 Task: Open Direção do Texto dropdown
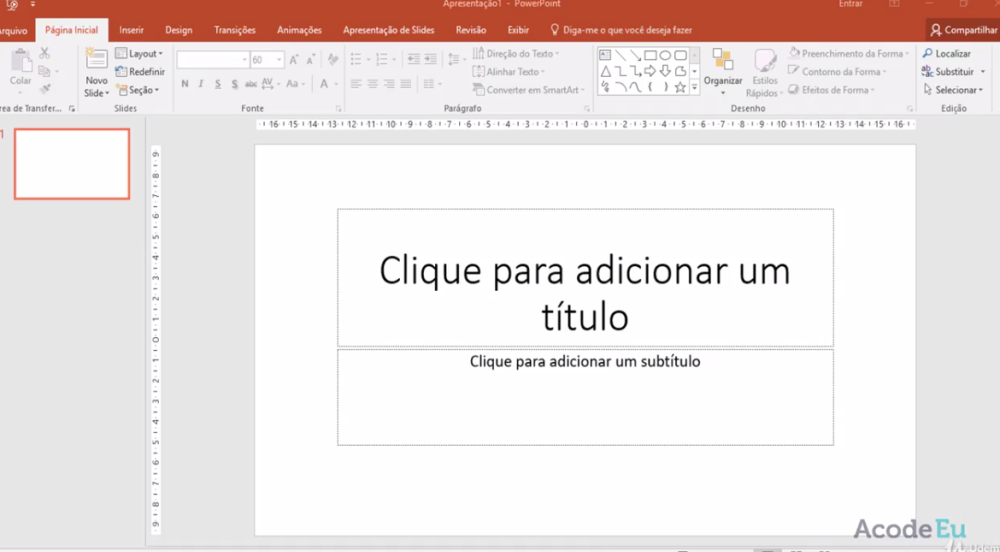pos(516,54)
